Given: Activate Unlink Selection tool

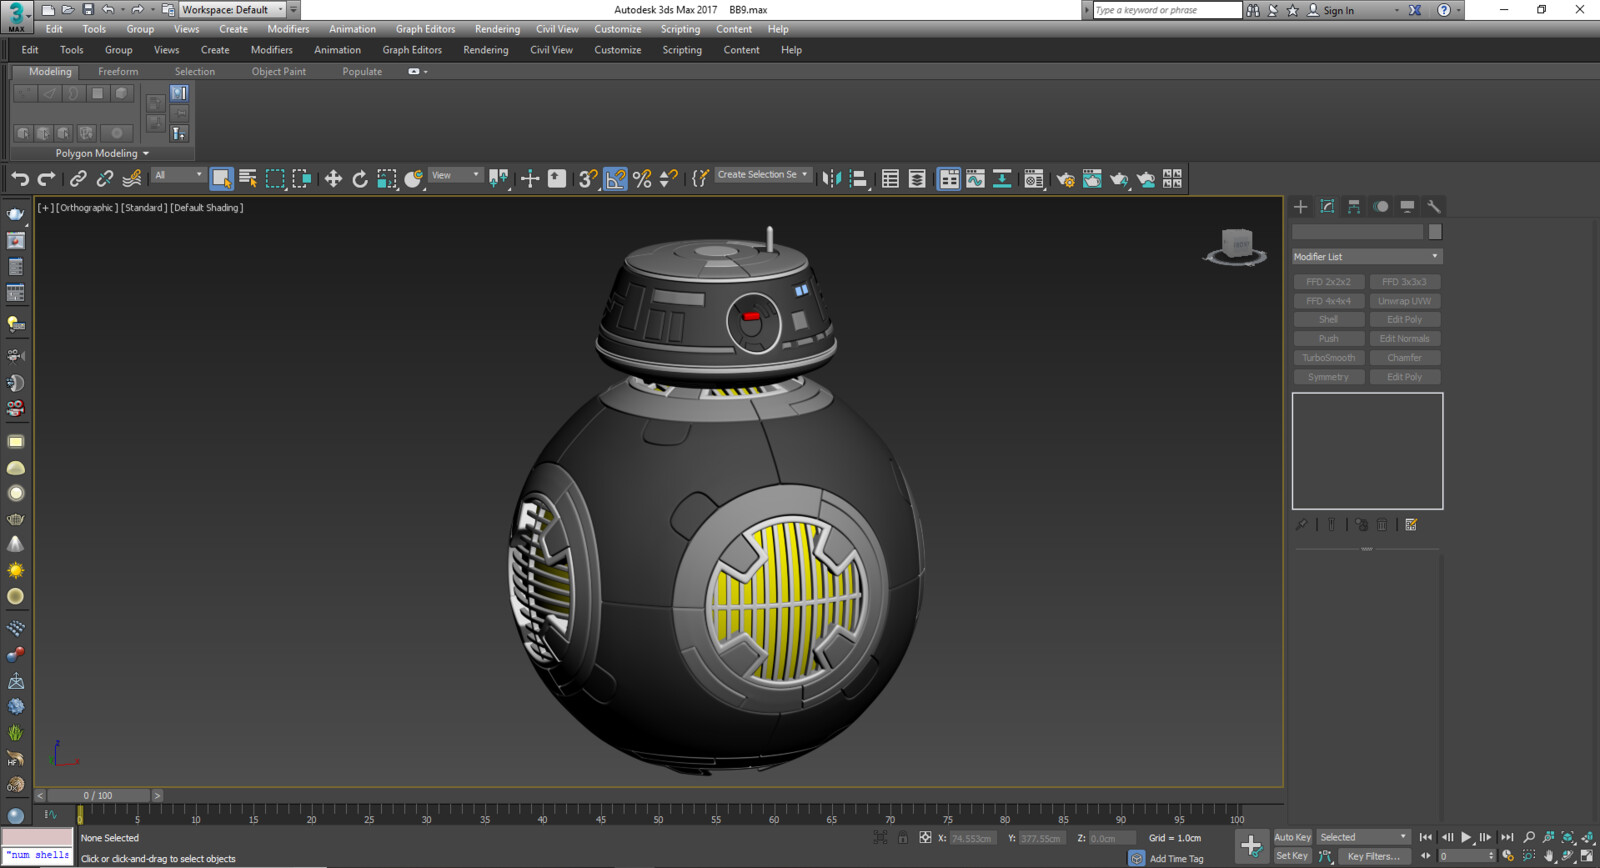Looking at the screenshot, I should [104, 179].
